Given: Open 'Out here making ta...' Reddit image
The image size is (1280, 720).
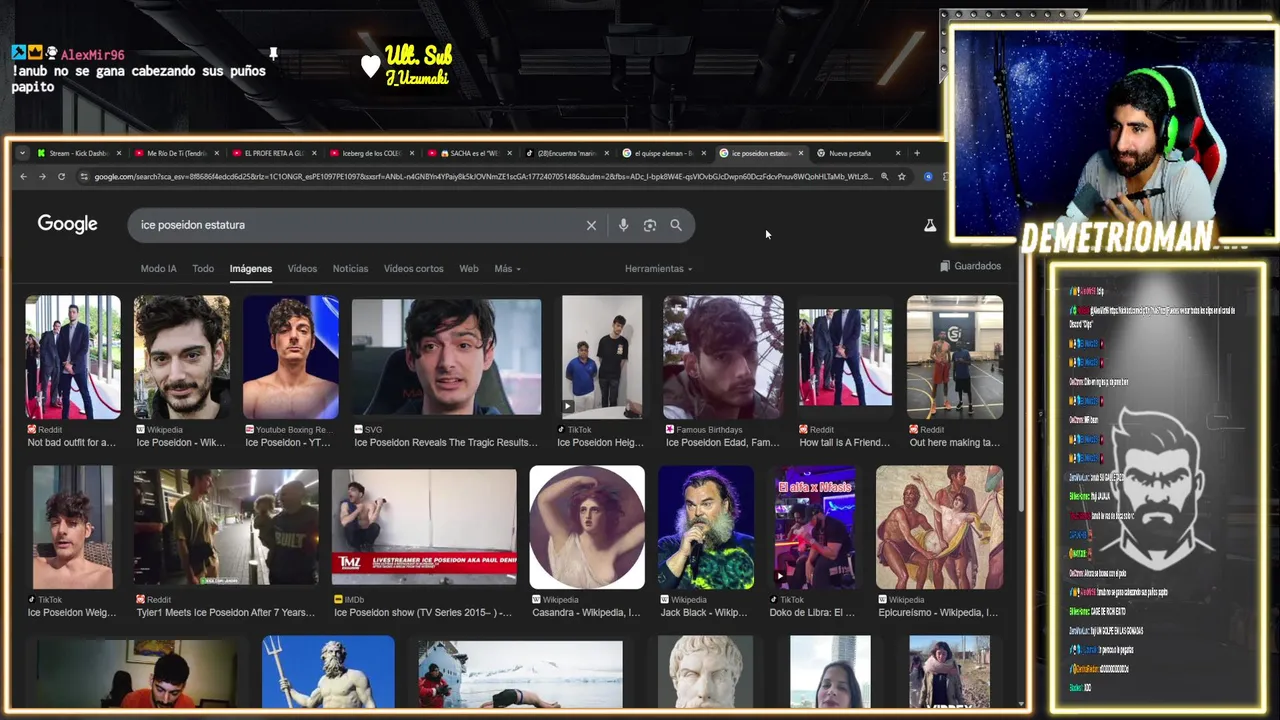Looking at the screenshot, I should click(955, 357).
